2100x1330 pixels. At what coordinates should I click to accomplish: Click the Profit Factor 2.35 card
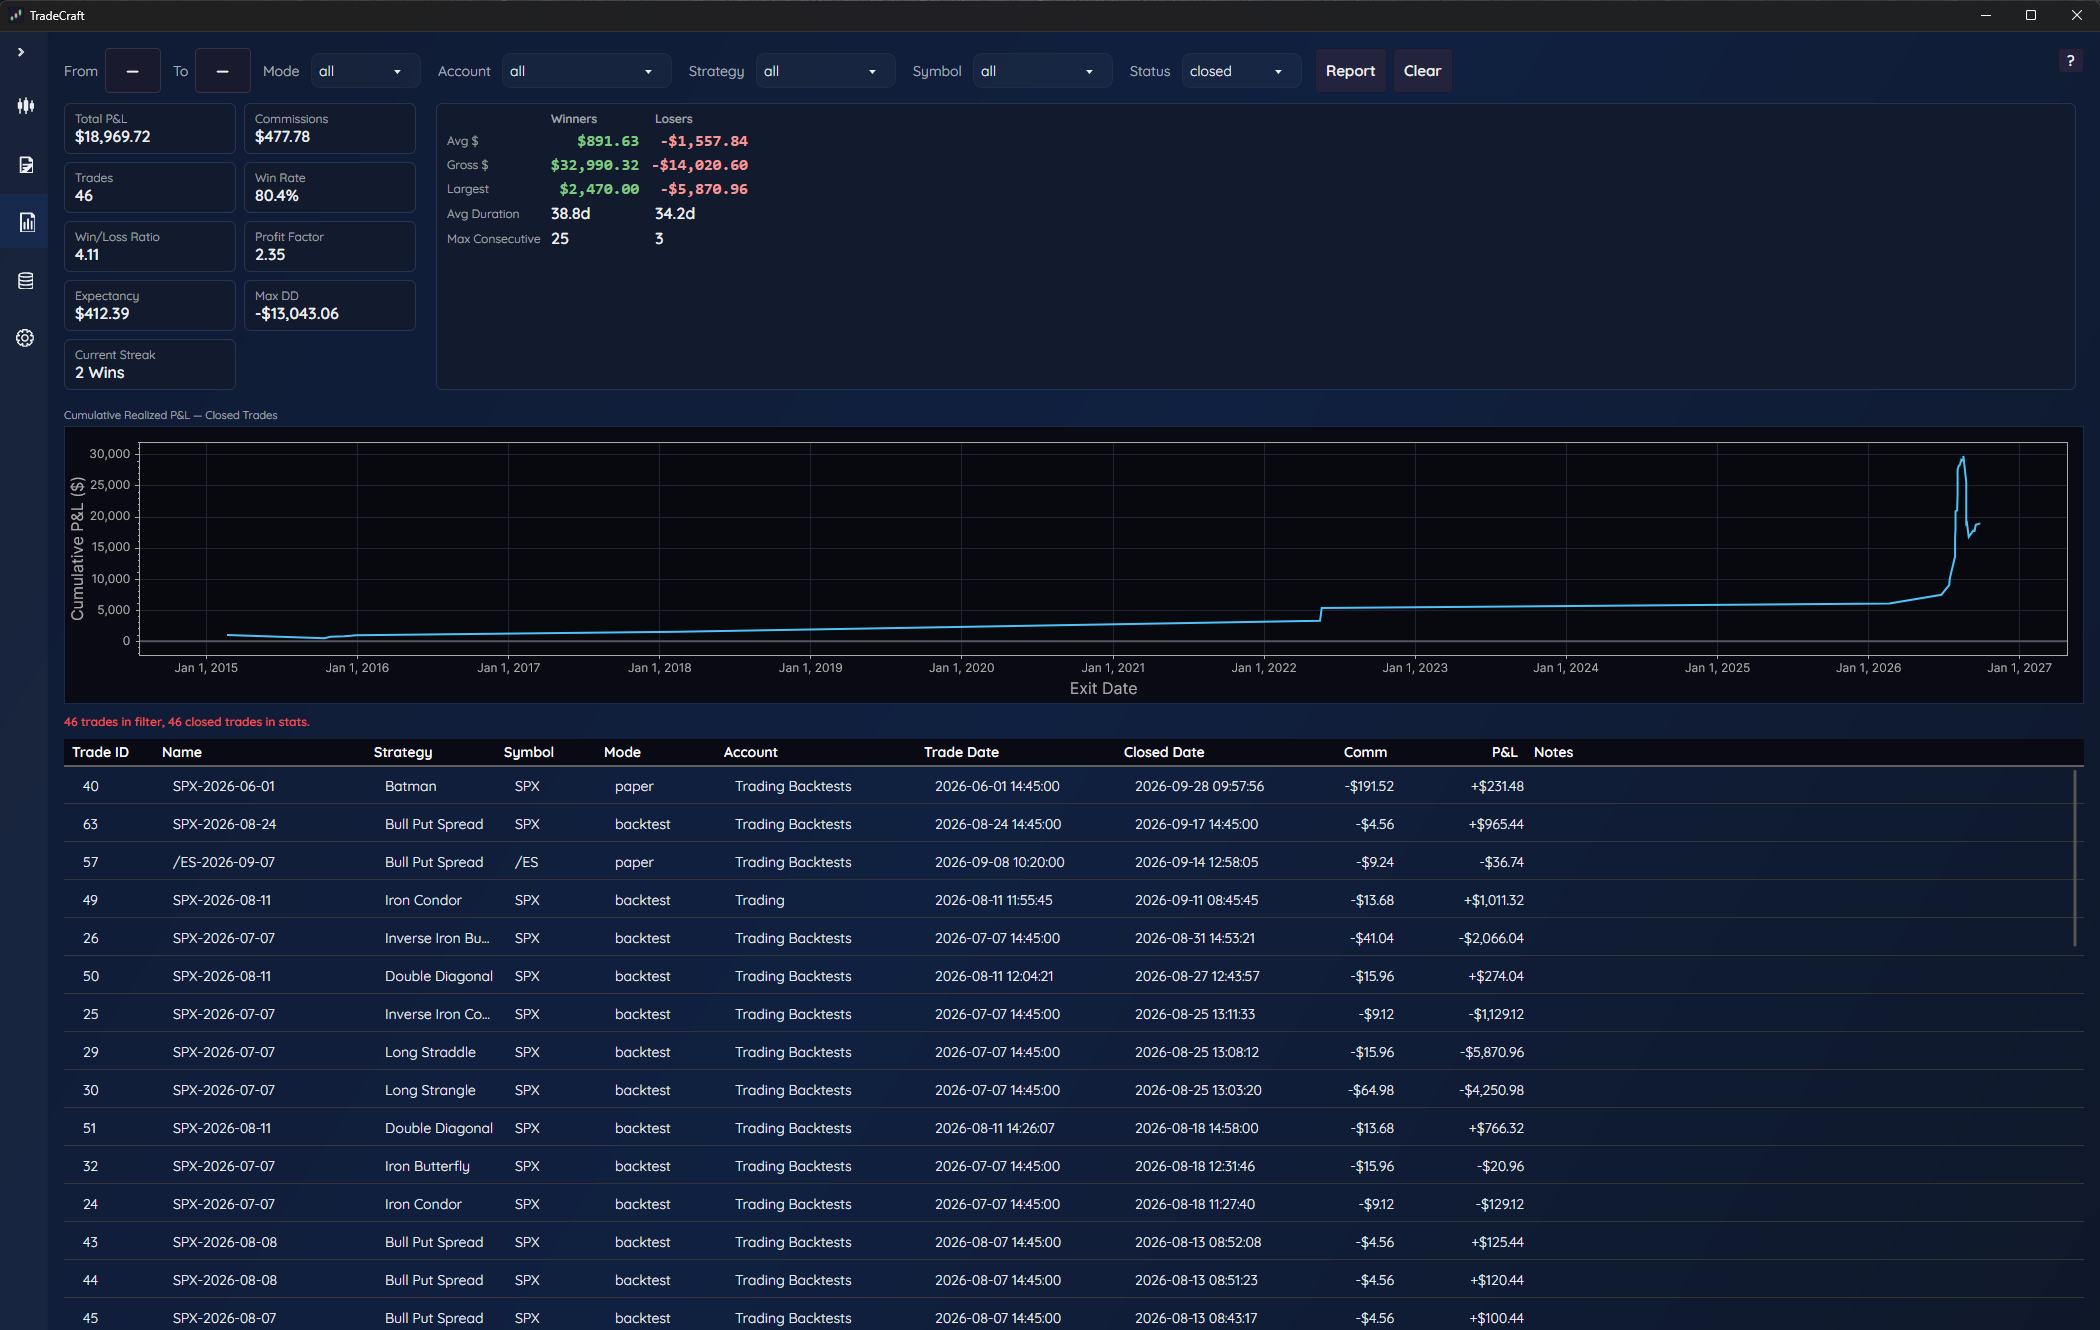coord(330,246)
